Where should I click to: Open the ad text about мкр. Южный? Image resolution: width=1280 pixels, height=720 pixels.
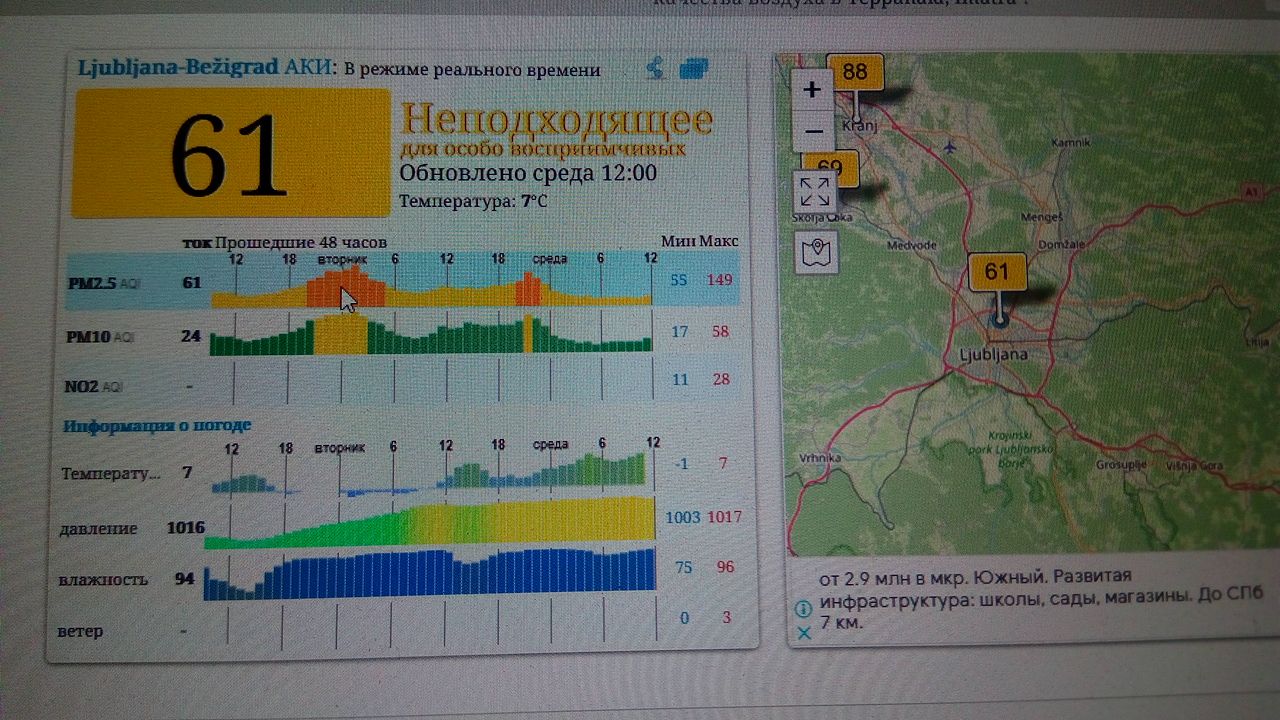(1040, 599)
